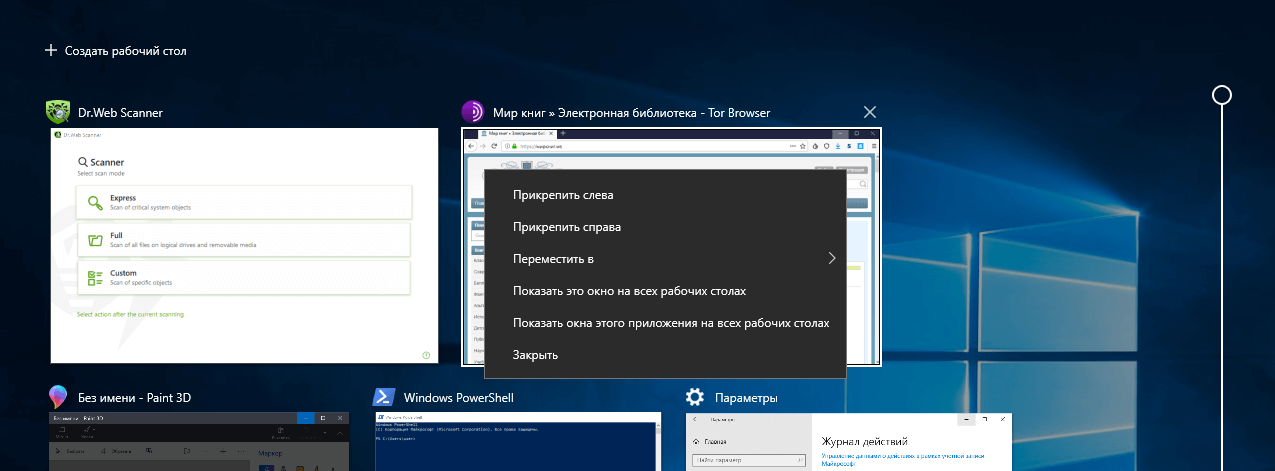This screenshot has height=471, width=1275.
Task: Click "Dr.Web Scanner" window title
Action: click(120, 113)
